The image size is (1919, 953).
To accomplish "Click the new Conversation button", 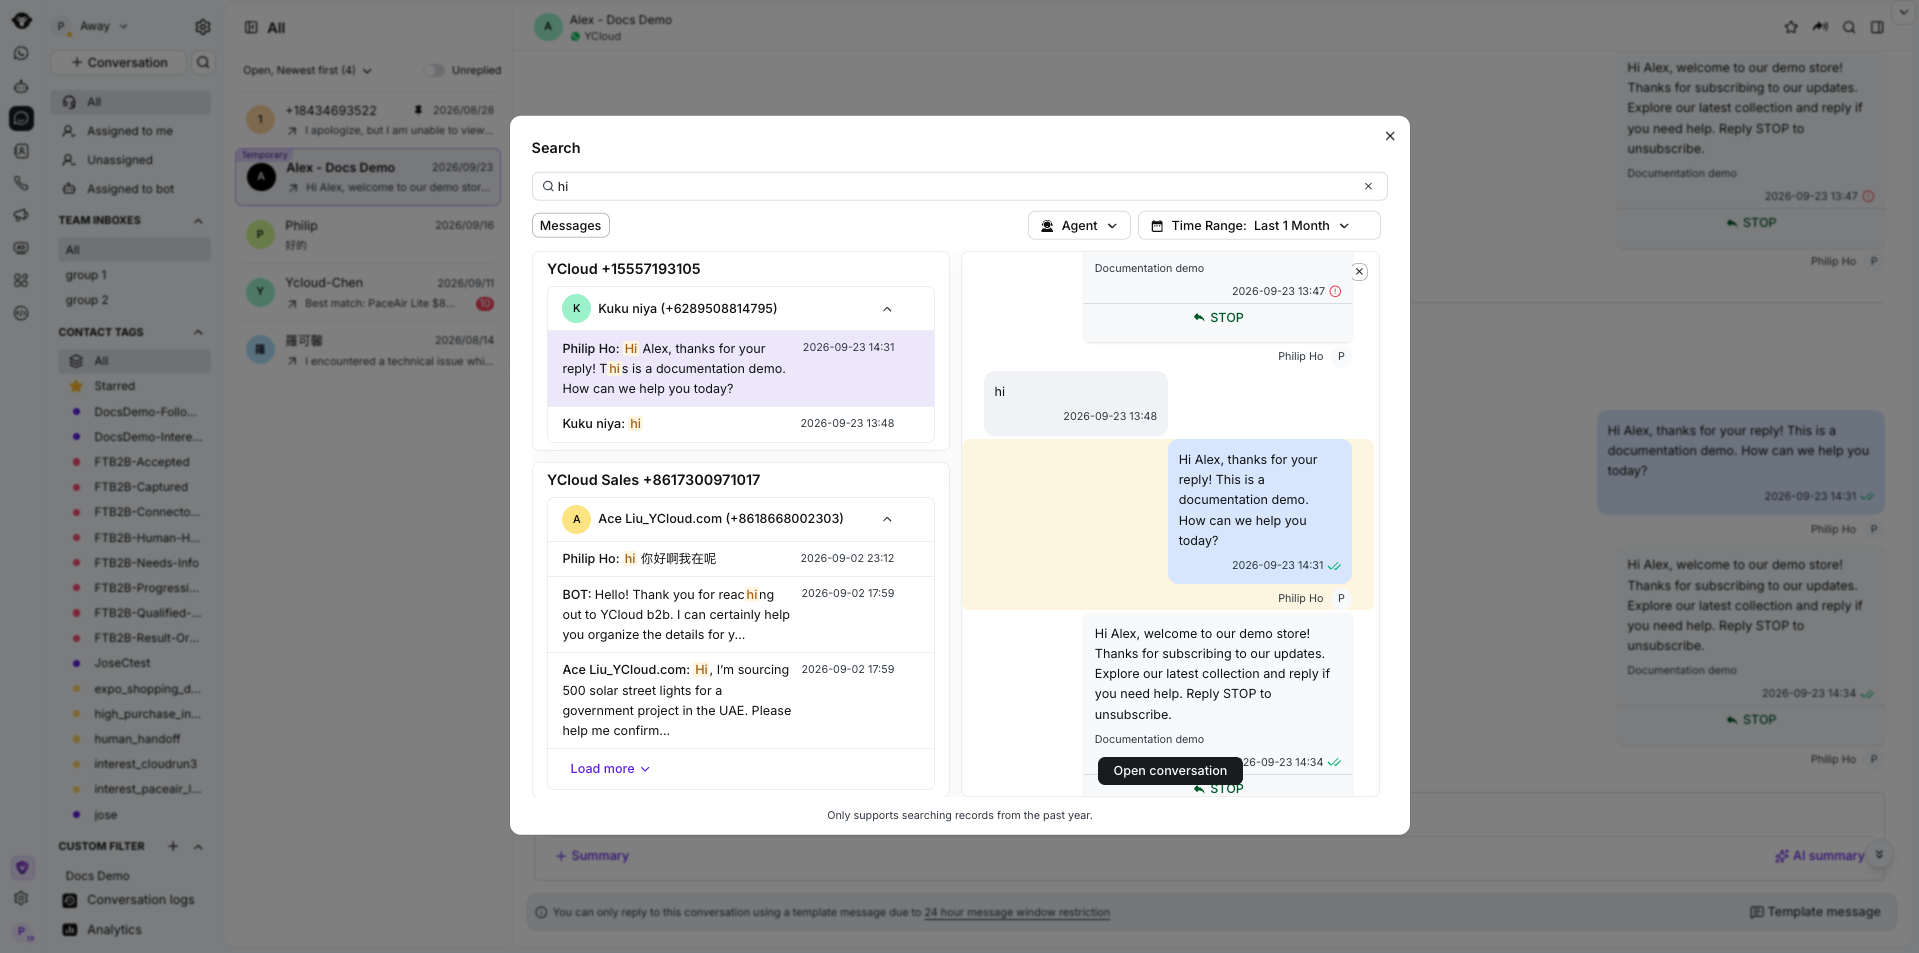I will (119, 63).
